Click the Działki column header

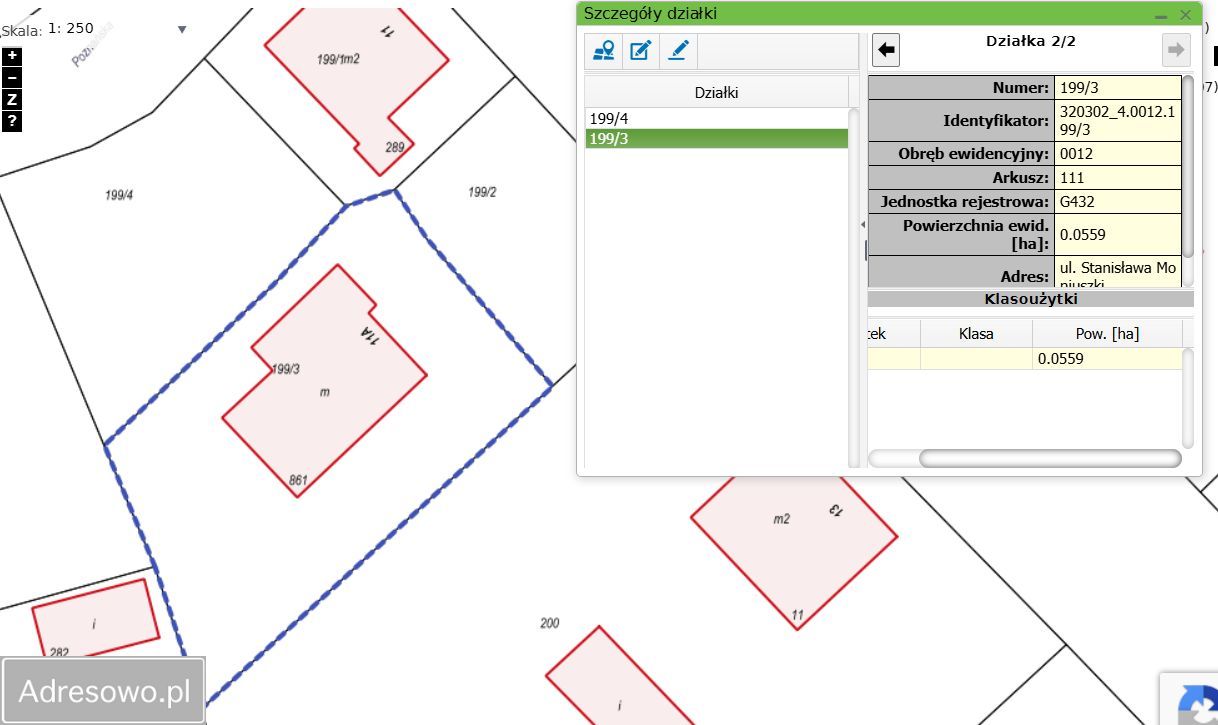(716, 93)
